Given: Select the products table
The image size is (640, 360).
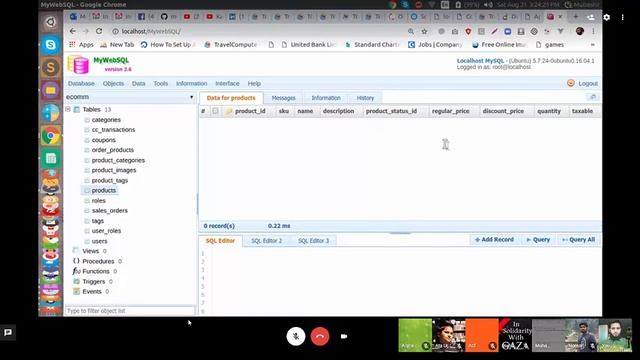Looking at the screenshot, I should point(104,190).
